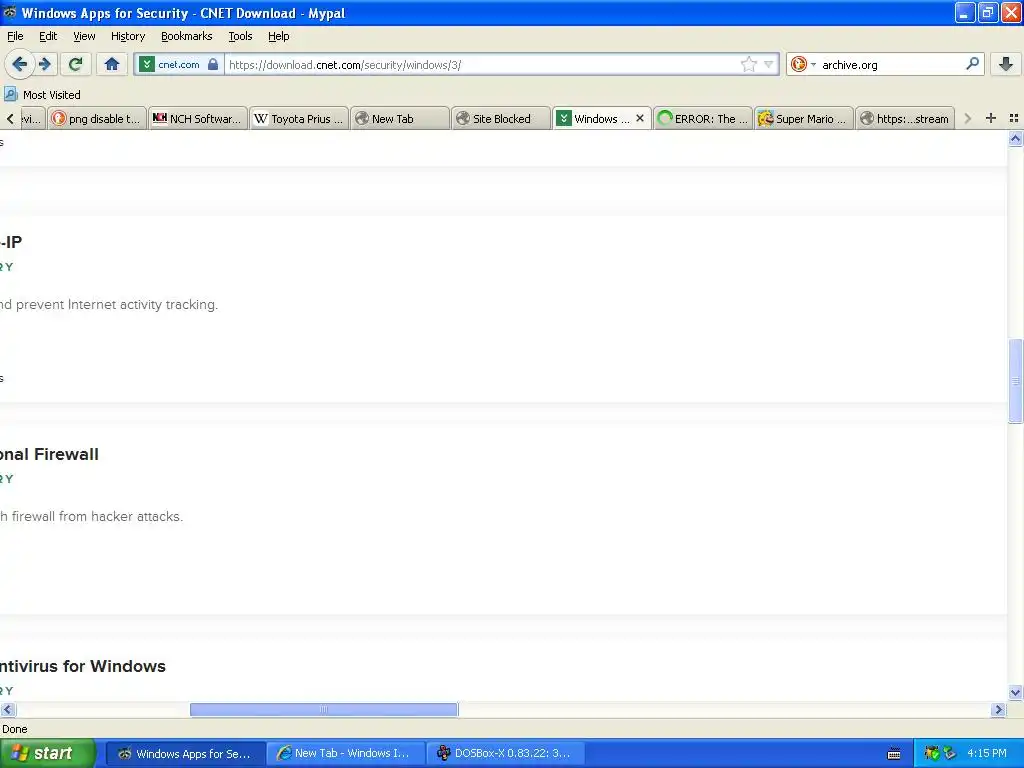Viewport: 1024px width, 768px height.
Task: Switch to New Tab Internet Explorer taskbar button
Action: (x=346, y=753)
